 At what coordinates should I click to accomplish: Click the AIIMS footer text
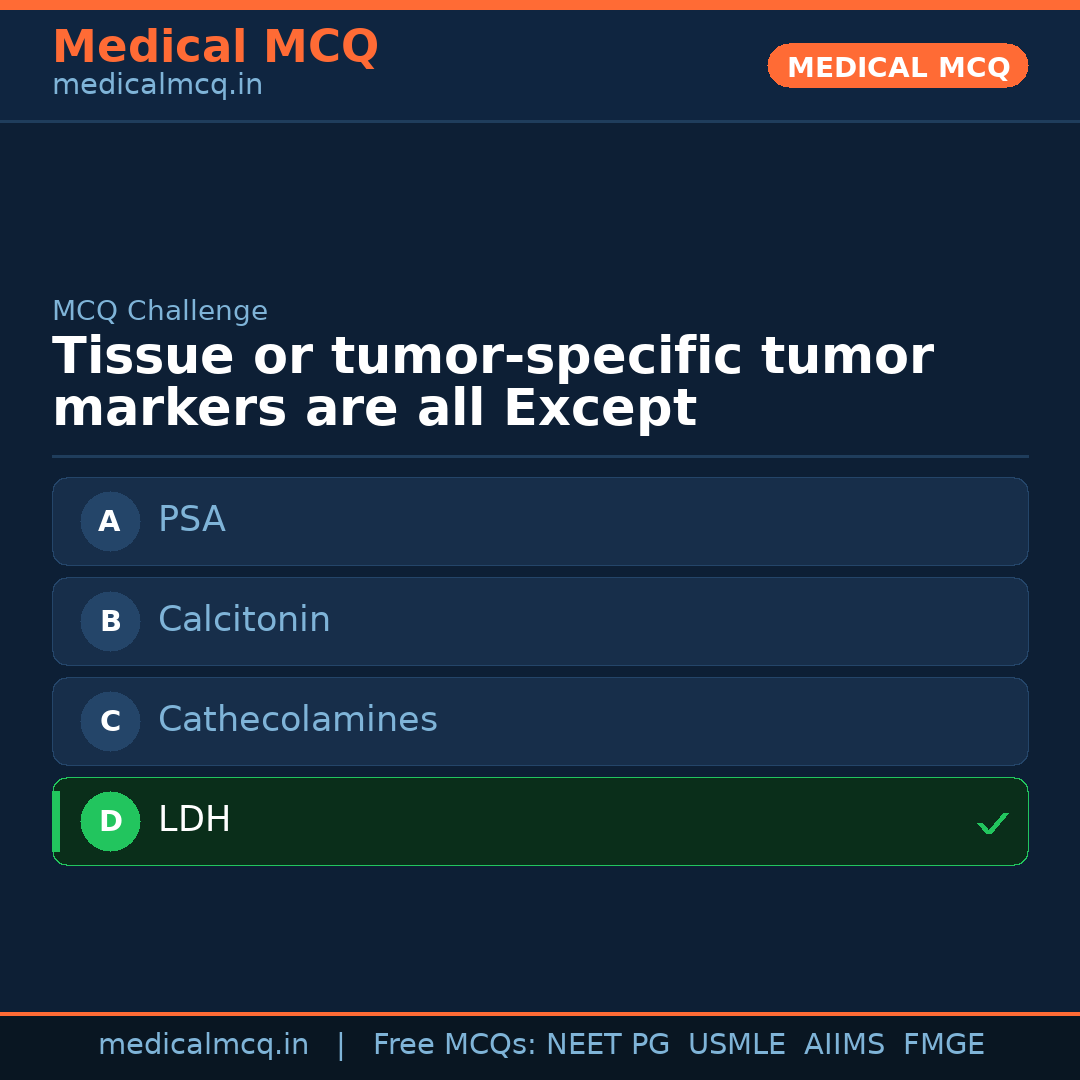click(x=844, y=1045)
